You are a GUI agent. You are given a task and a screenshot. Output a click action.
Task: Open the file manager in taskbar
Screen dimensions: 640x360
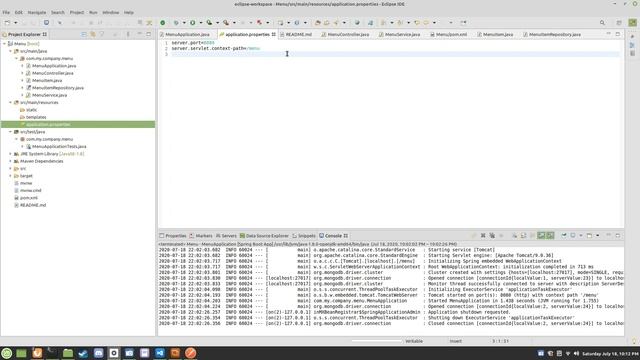tap(68, 353)
